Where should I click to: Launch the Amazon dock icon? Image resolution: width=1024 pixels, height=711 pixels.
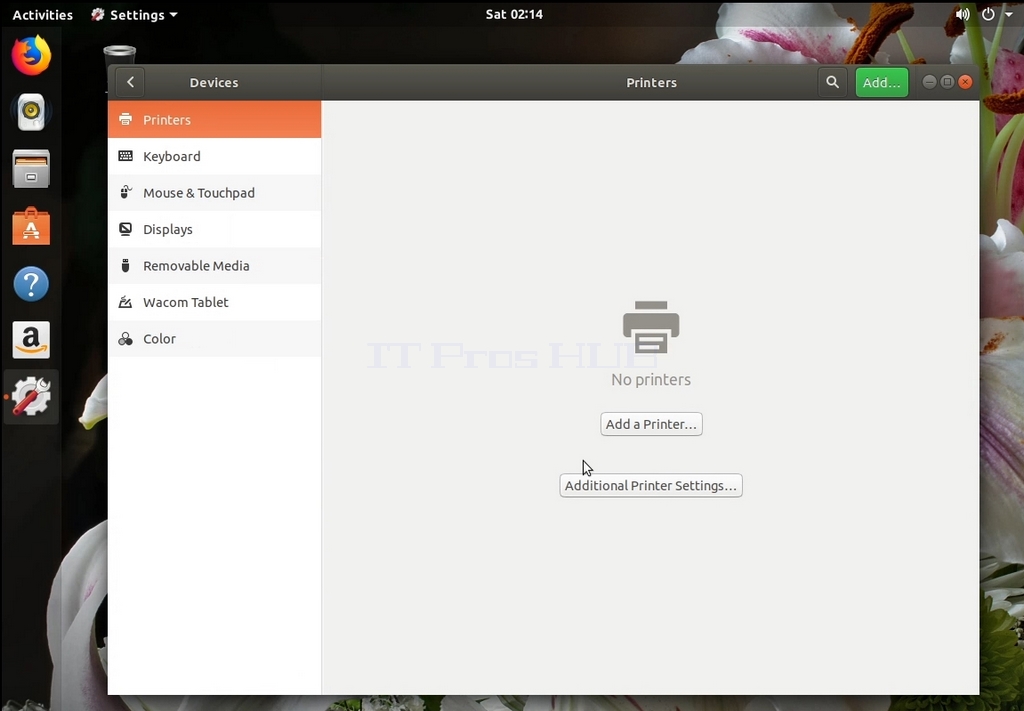click(x=31, y=340)
